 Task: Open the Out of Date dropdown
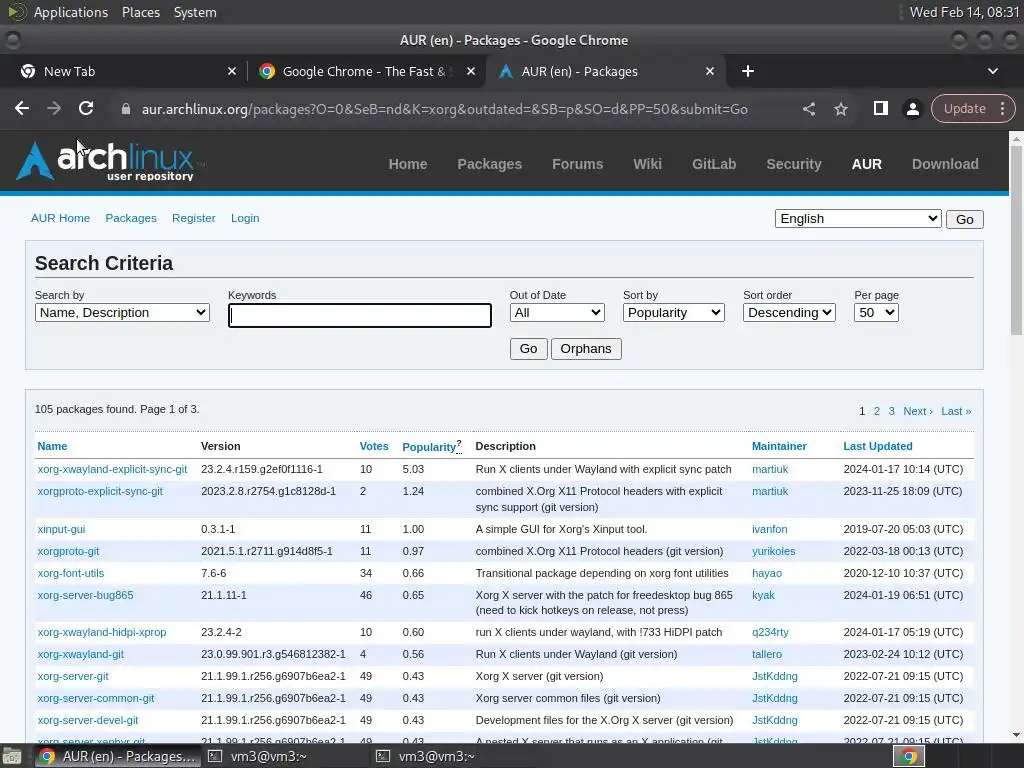point(557,313)
